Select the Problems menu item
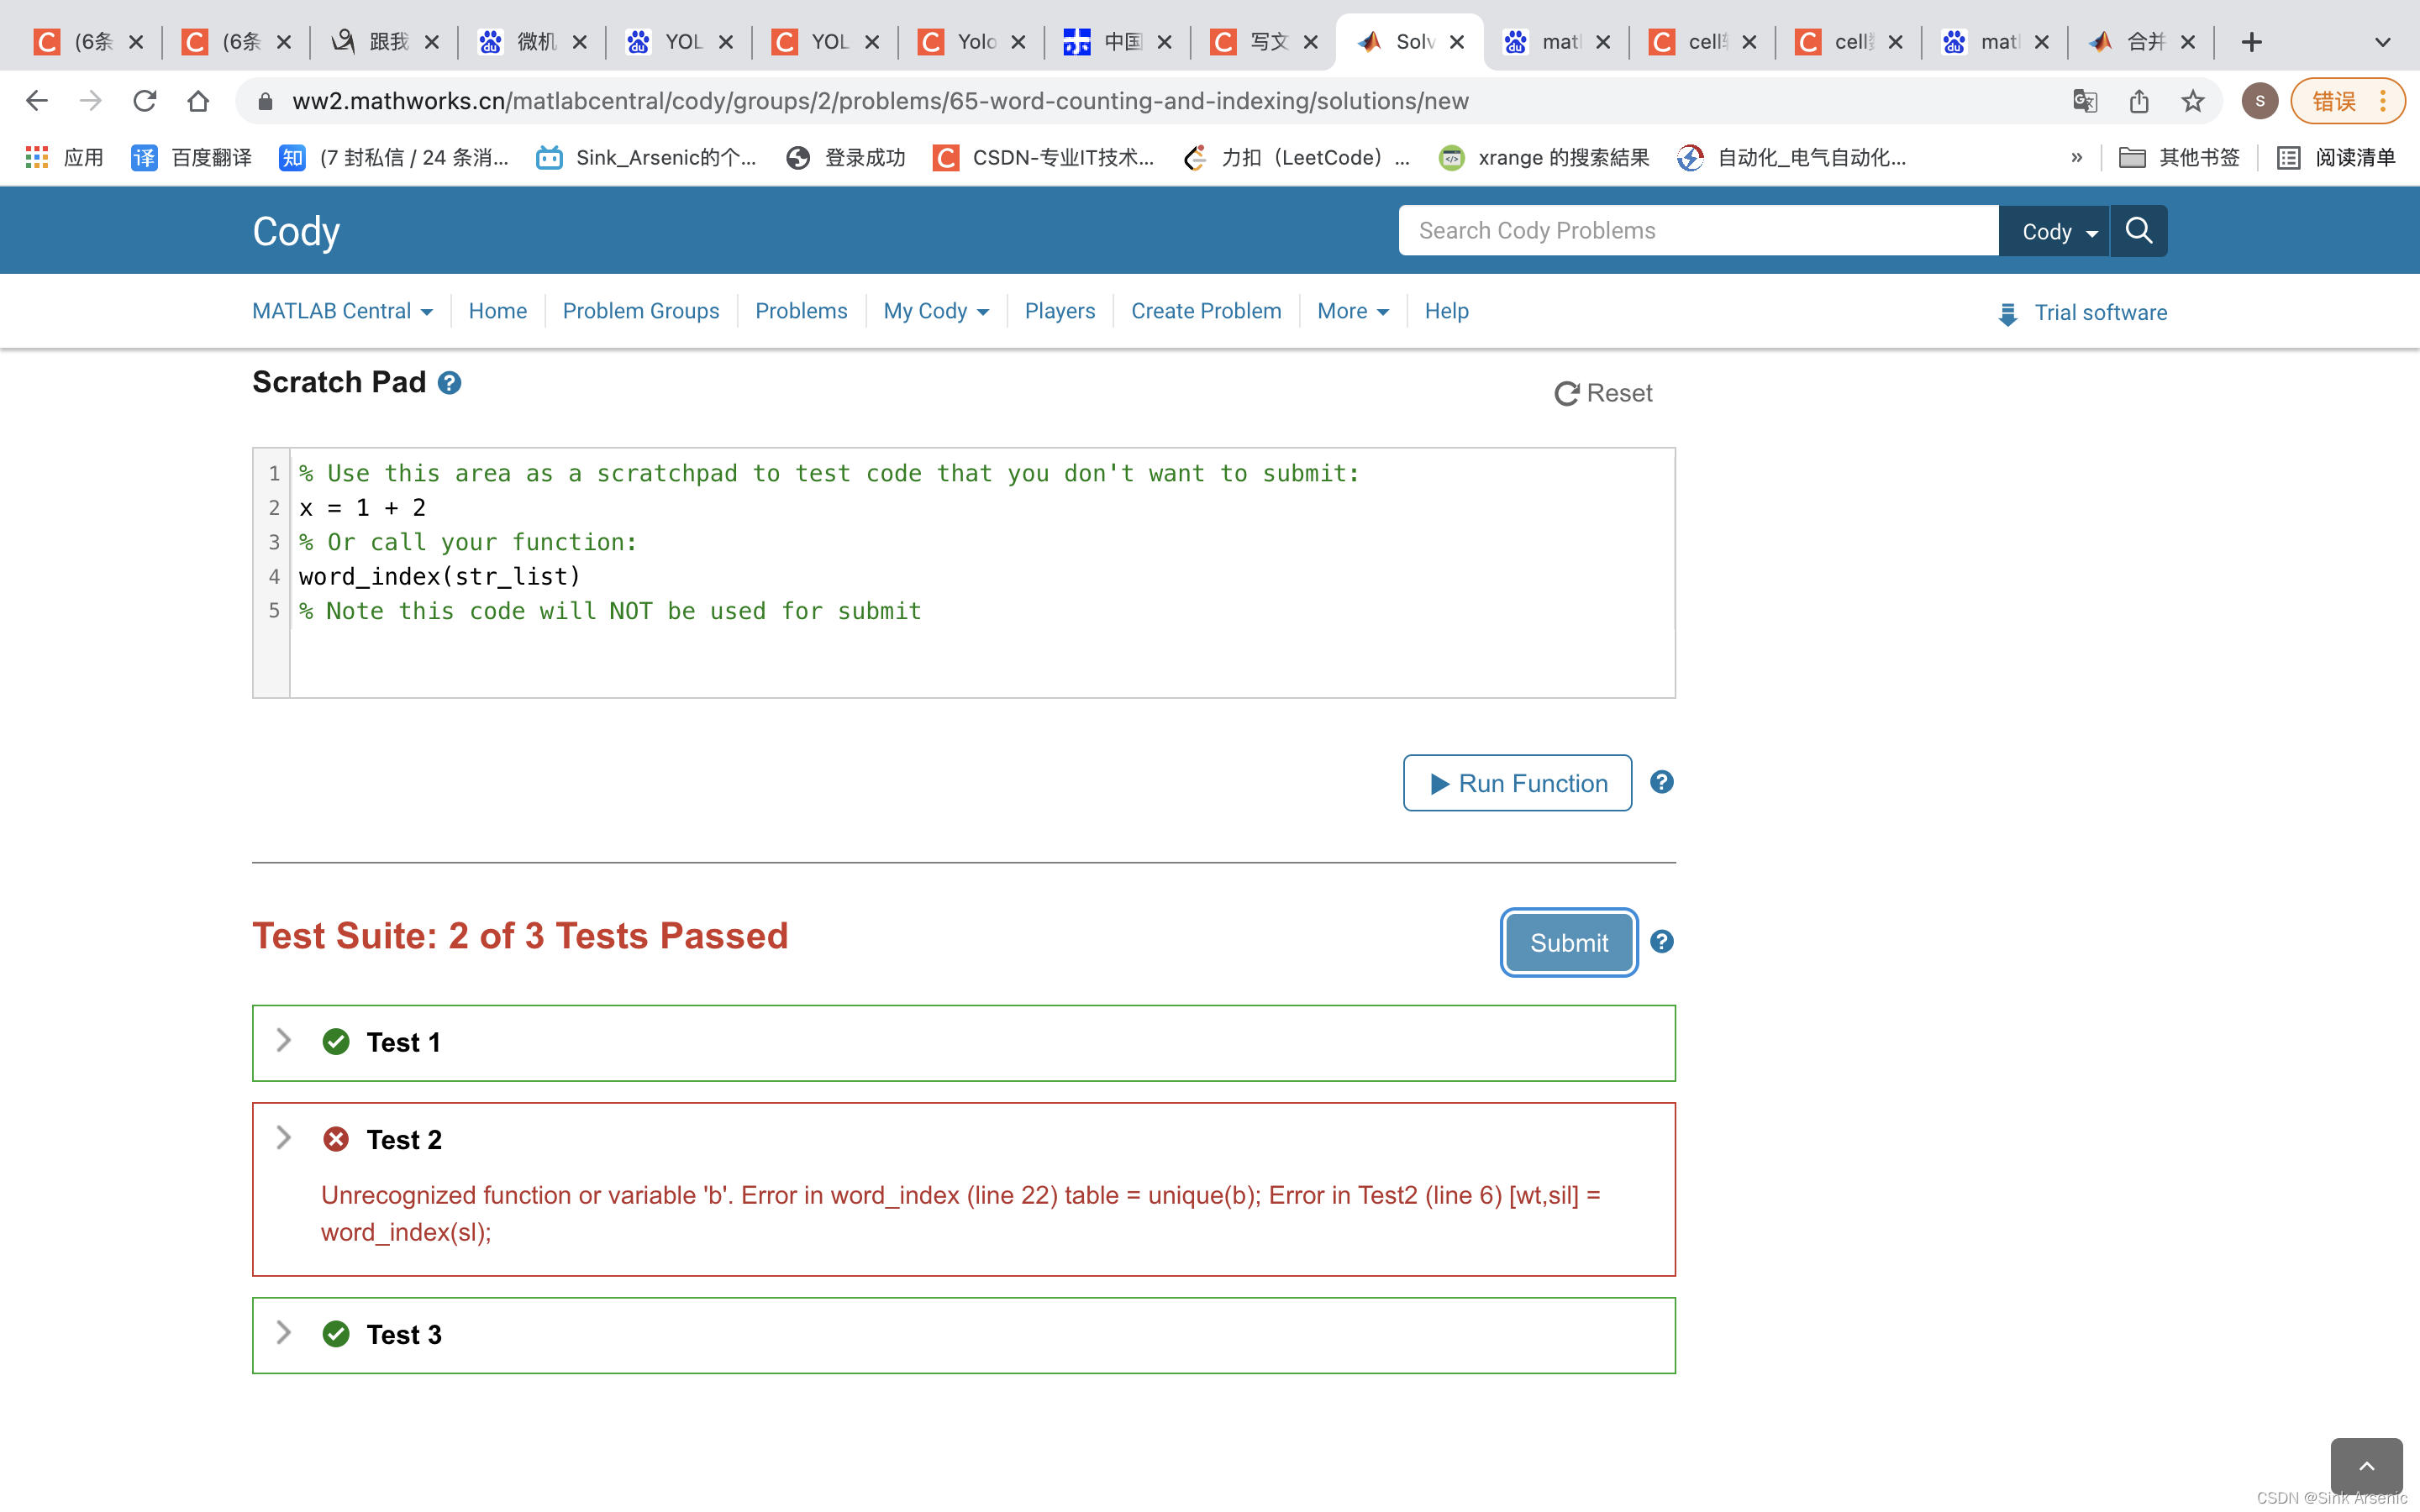This screenshot has width=2420, height=1512. (800, 310)
